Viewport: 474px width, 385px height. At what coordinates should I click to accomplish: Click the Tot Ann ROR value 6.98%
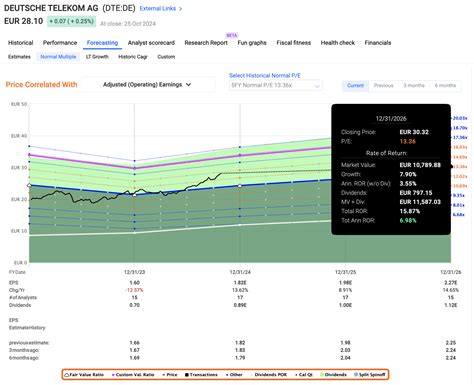click(x=408, y=220)
